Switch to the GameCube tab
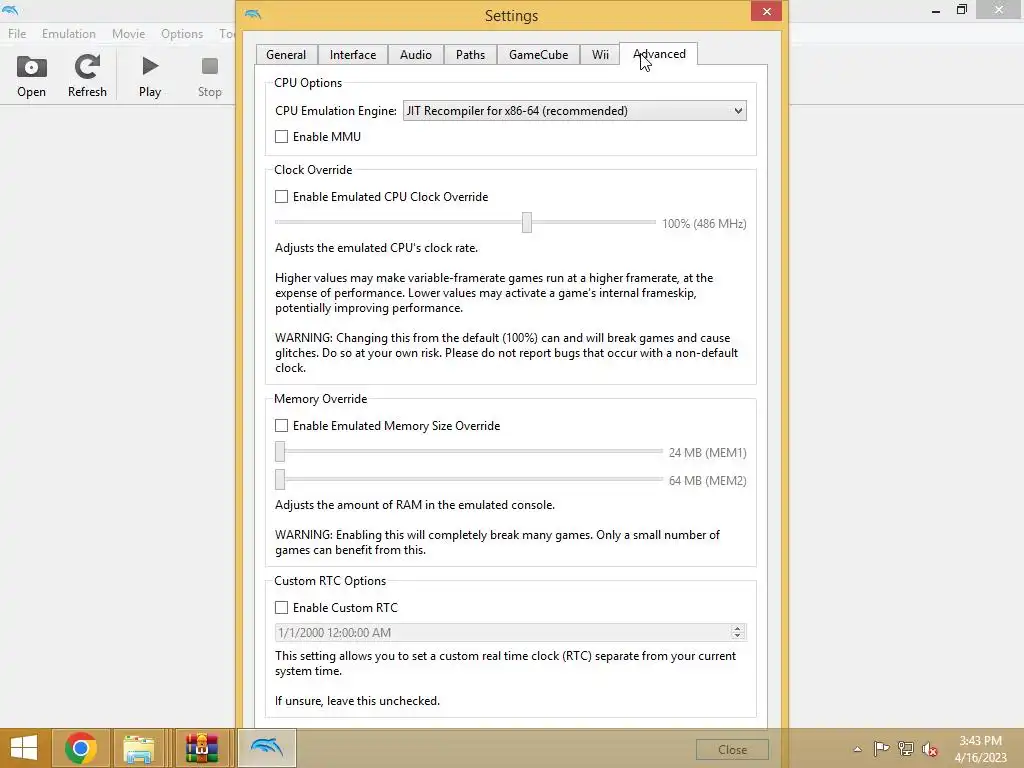 coord(538,55)
